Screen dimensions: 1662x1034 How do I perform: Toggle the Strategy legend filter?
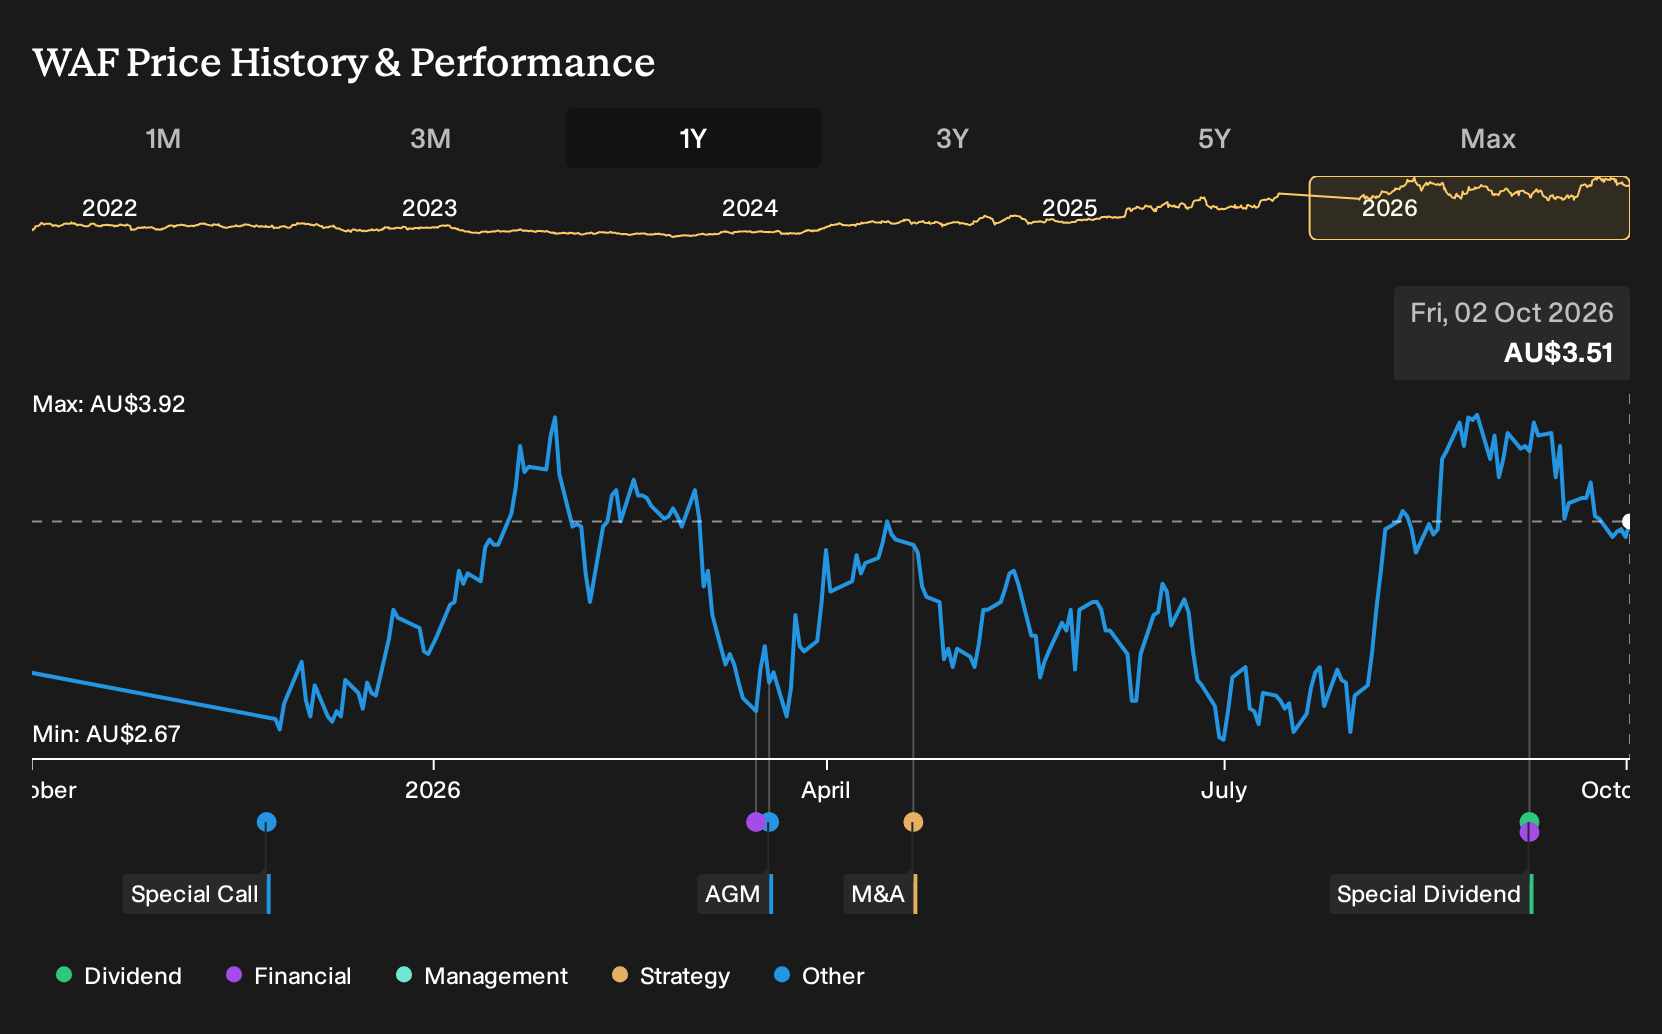671,976
